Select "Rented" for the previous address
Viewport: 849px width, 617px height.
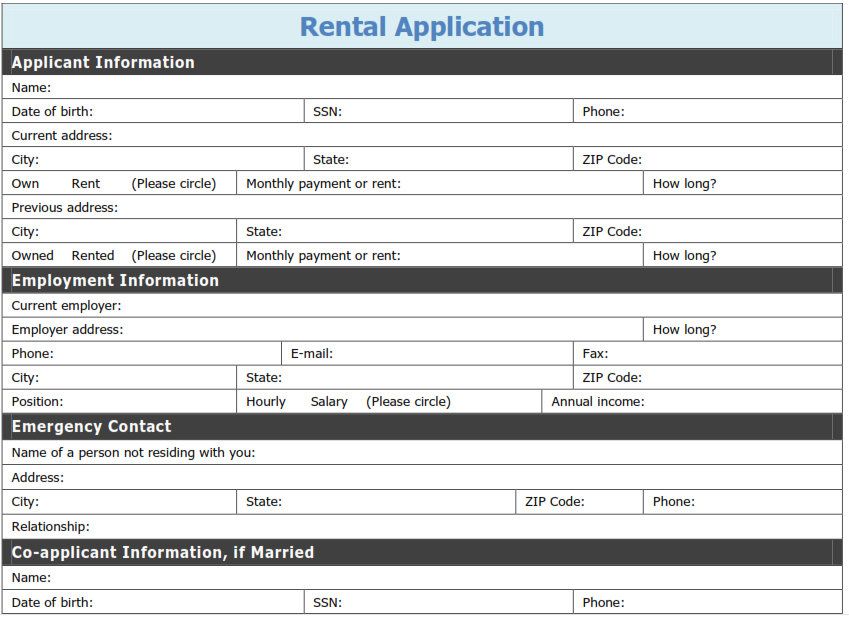93,256
